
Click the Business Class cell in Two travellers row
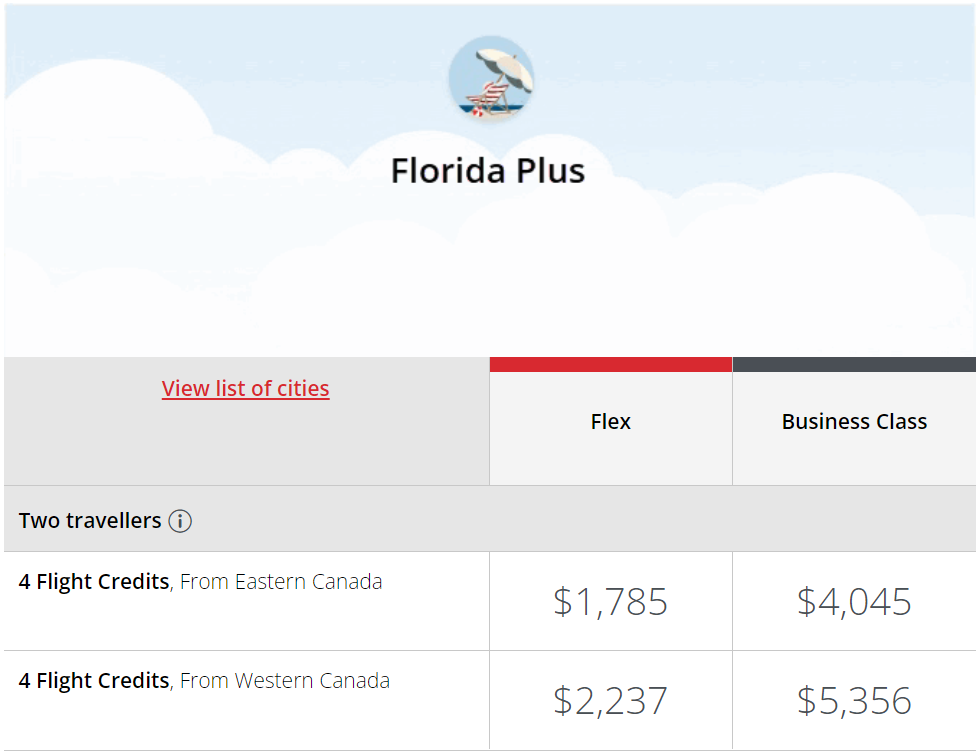tap(854, 519)
